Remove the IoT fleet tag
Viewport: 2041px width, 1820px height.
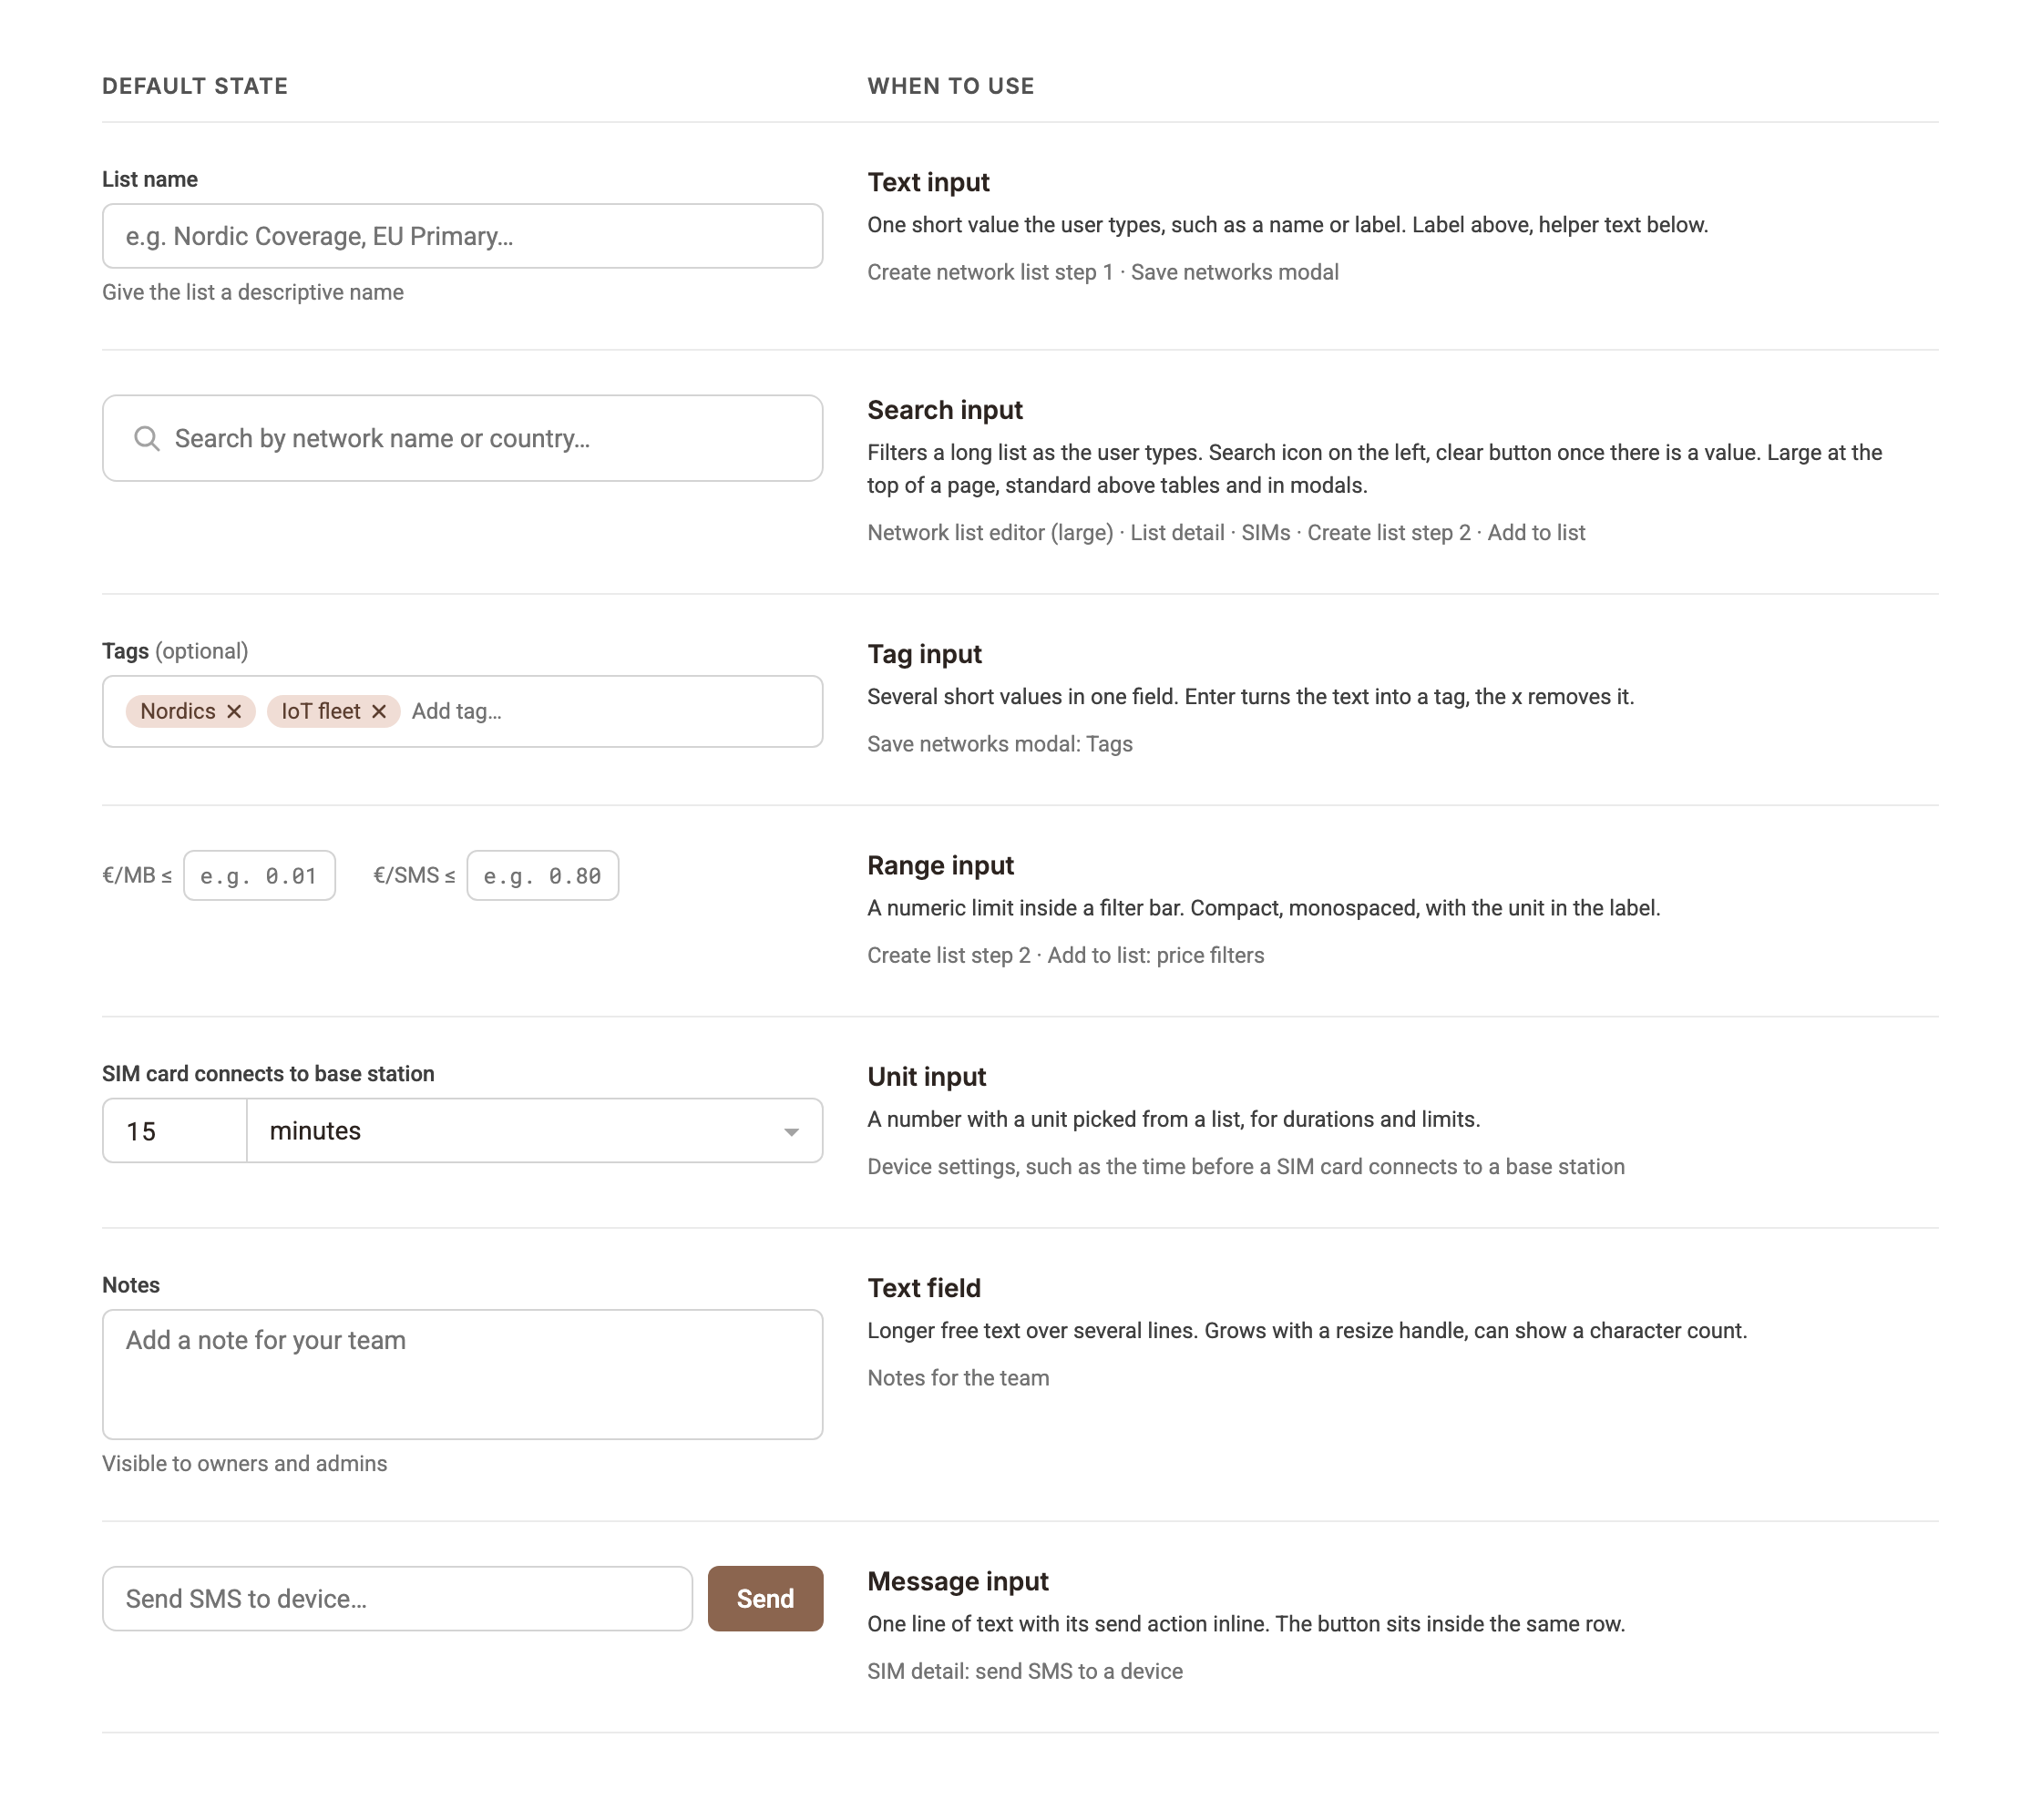(379, 711)
